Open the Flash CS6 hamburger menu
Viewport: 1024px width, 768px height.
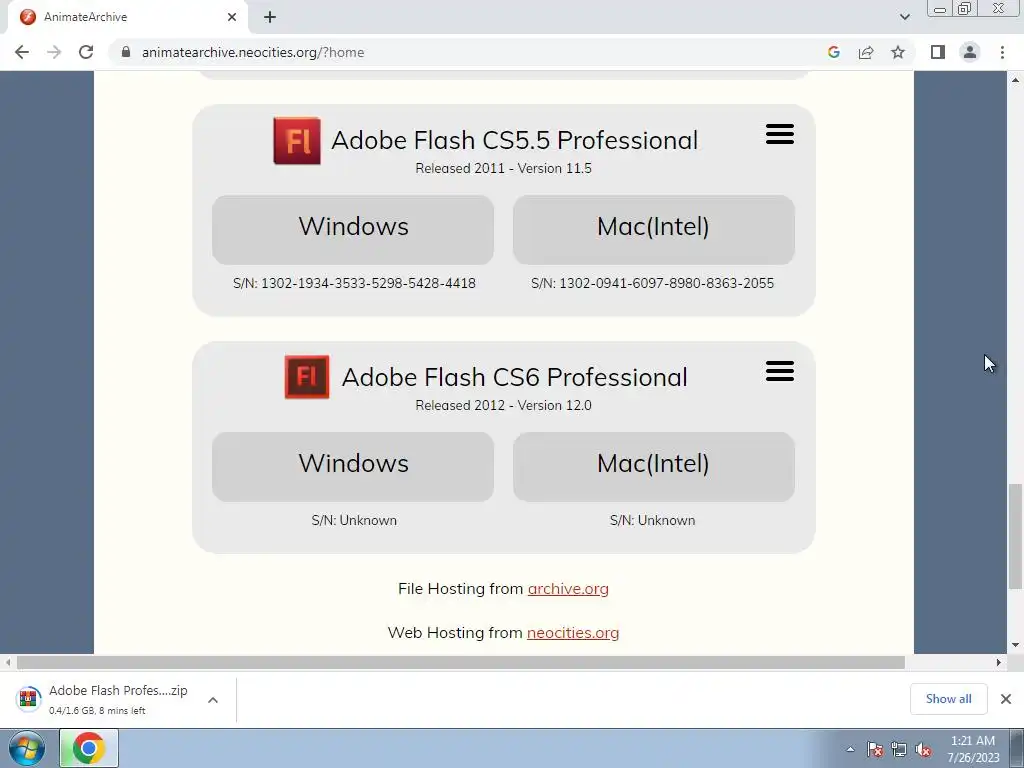(780, 371)
